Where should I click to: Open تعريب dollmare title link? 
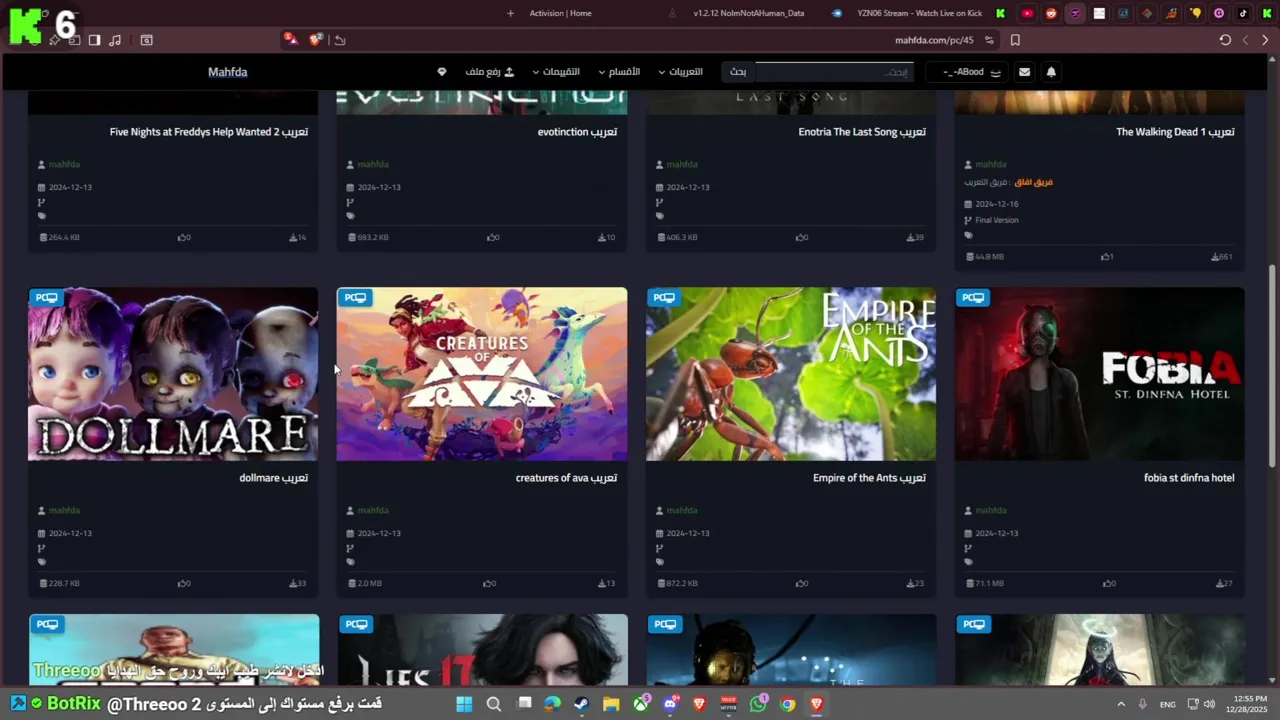273,478
